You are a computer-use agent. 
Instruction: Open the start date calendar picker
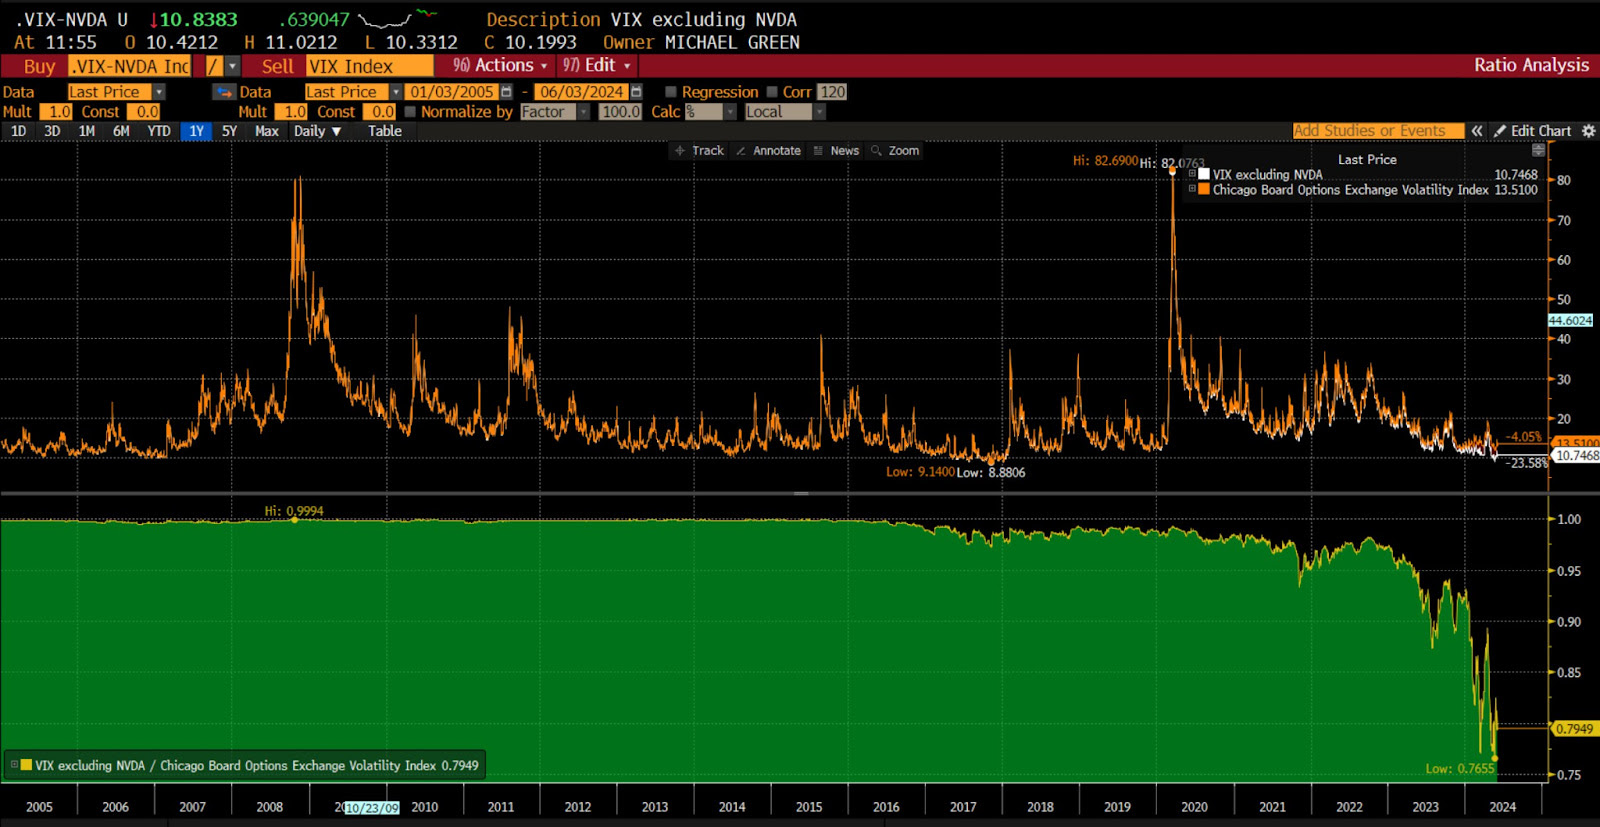506,92
